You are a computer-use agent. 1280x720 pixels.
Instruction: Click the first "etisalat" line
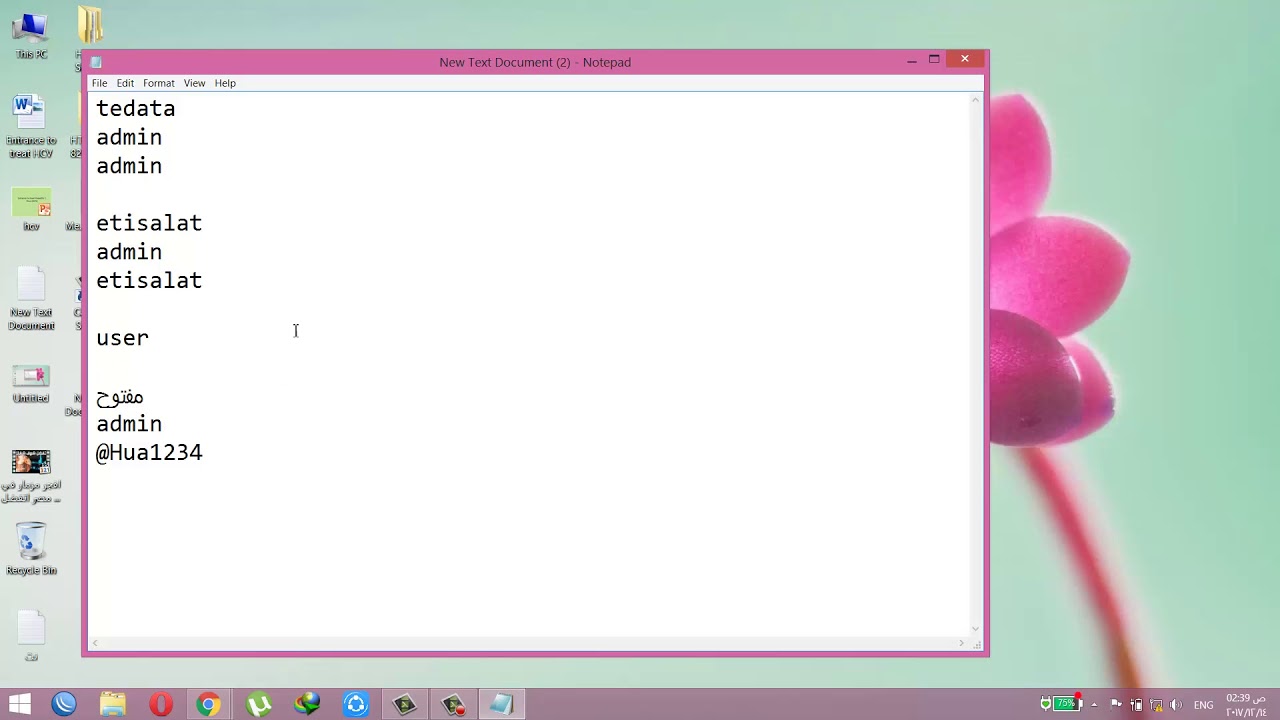[149, 223]
